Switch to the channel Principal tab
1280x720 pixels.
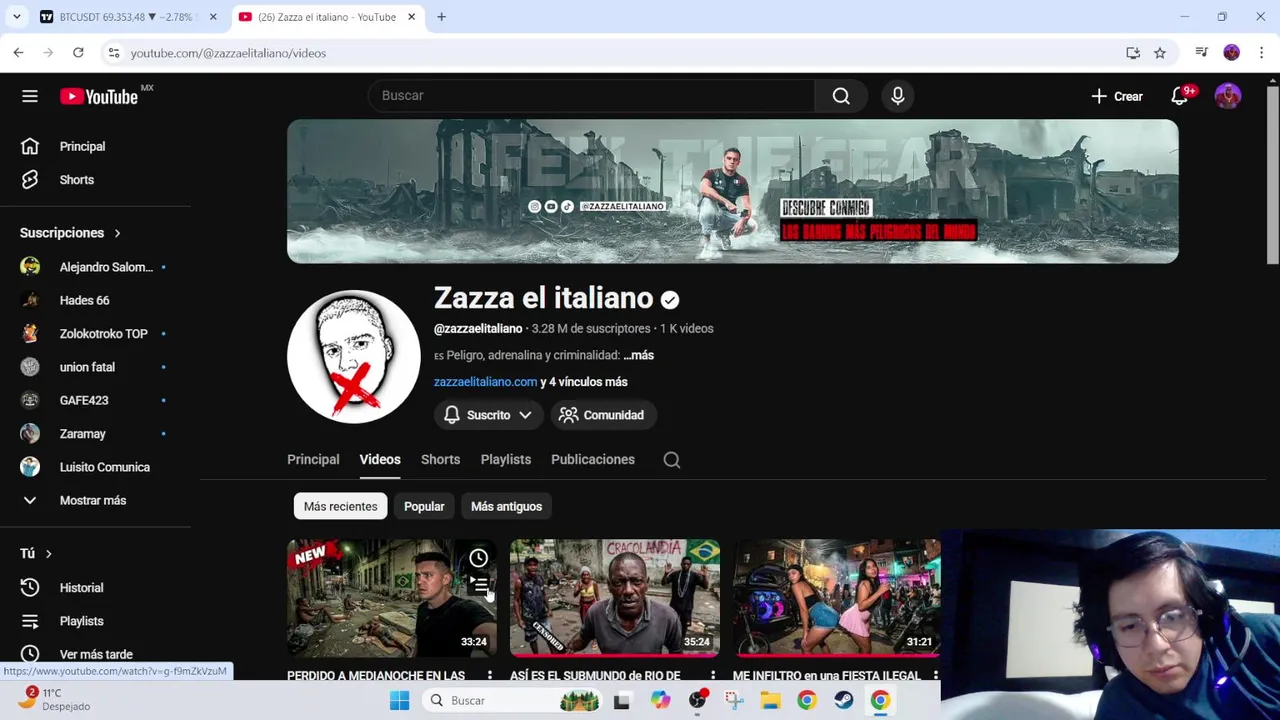(x=313, y=459)
